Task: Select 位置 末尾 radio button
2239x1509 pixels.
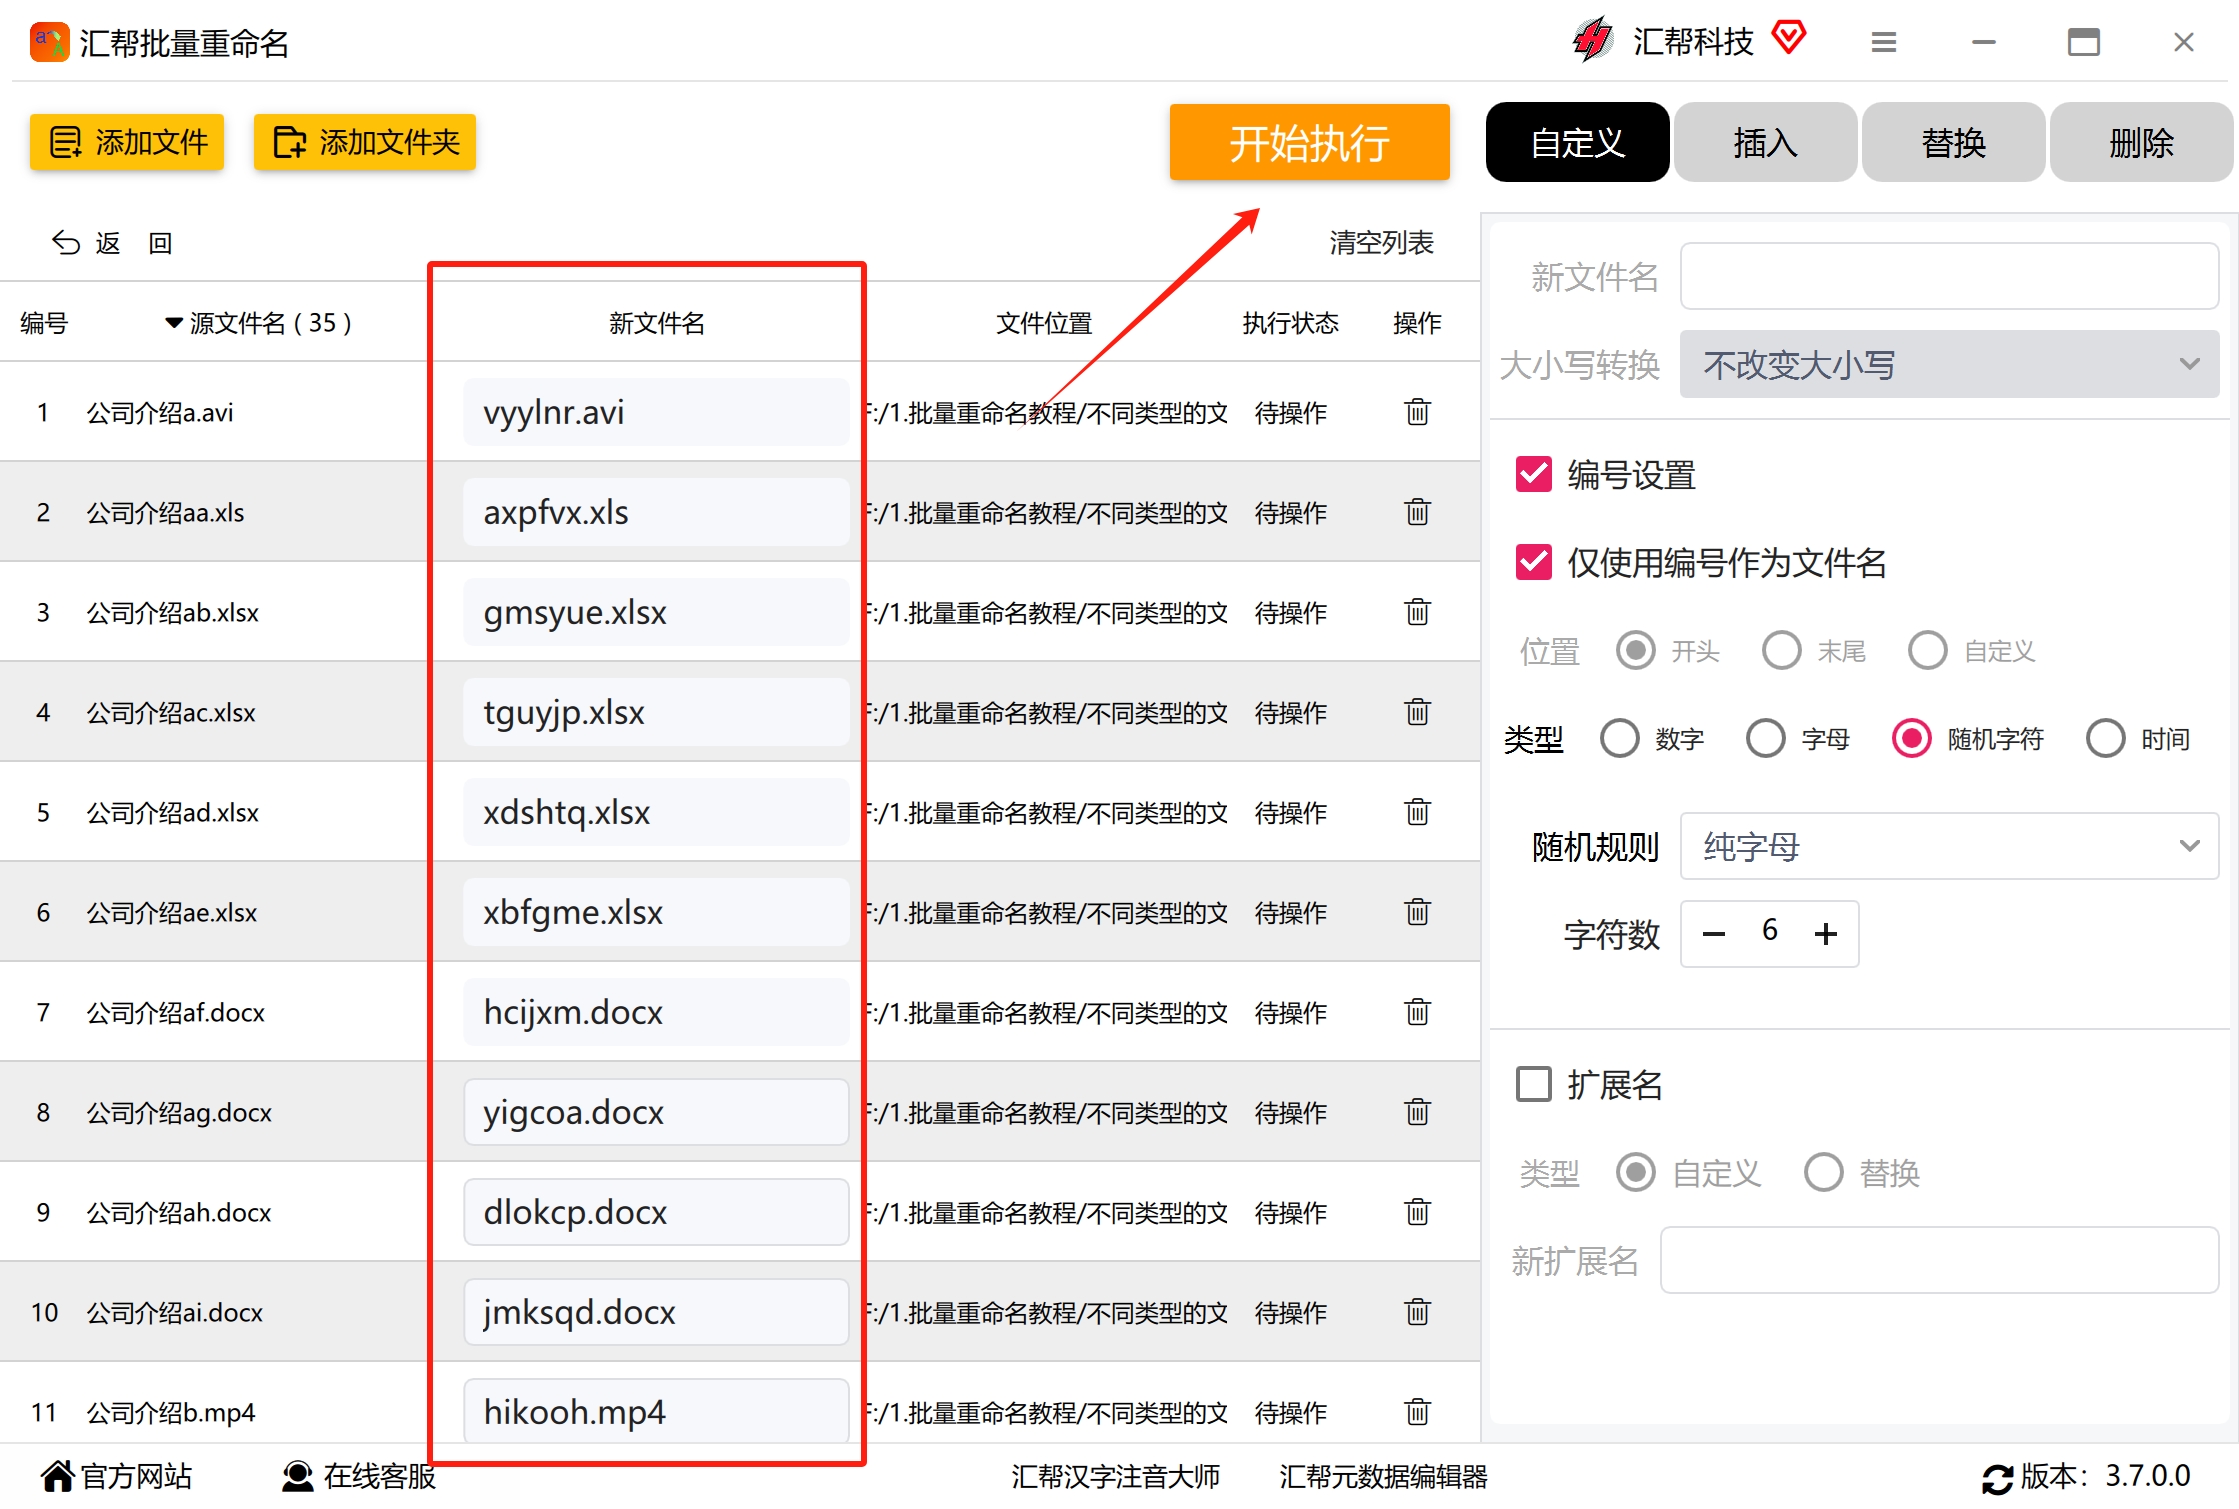Action: tap(1782, 651)
